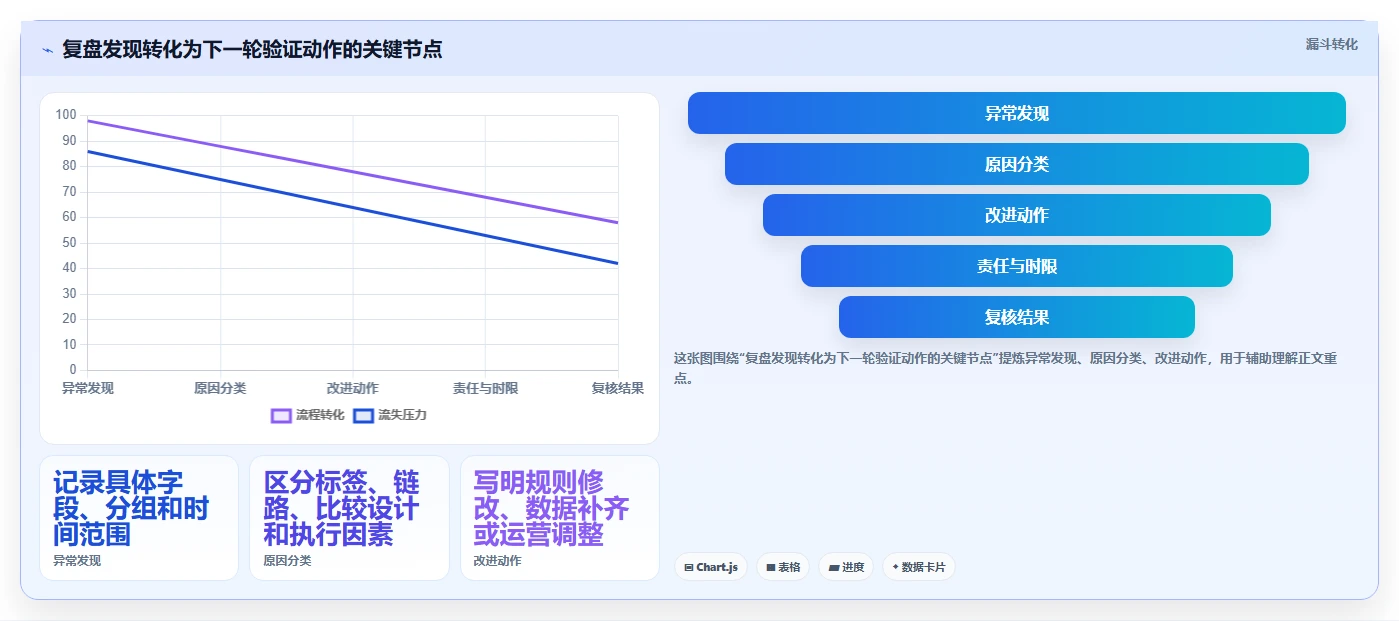Click the 漏斗转化 tag in header
The height and width of the screenshot is (621, 1399).
(1331, 44)
